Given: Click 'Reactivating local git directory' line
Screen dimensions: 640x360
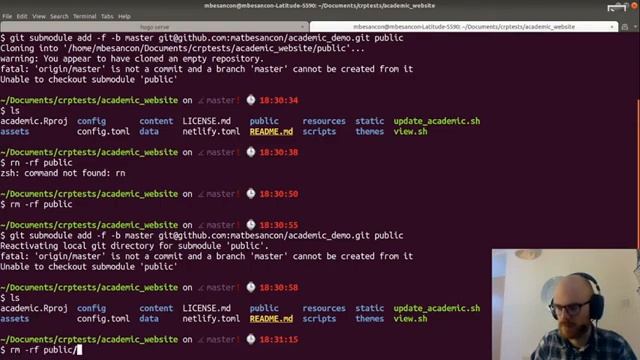Looking at the screenshot, I should click(x=134, y=246).
